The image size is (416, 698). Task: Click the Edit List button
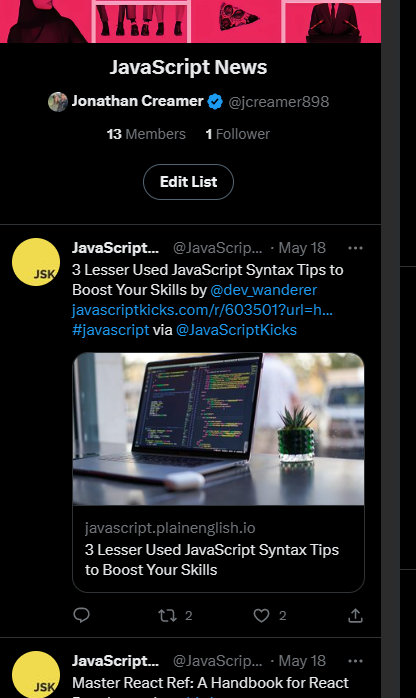pyautogui.click(x=188, y=182)
